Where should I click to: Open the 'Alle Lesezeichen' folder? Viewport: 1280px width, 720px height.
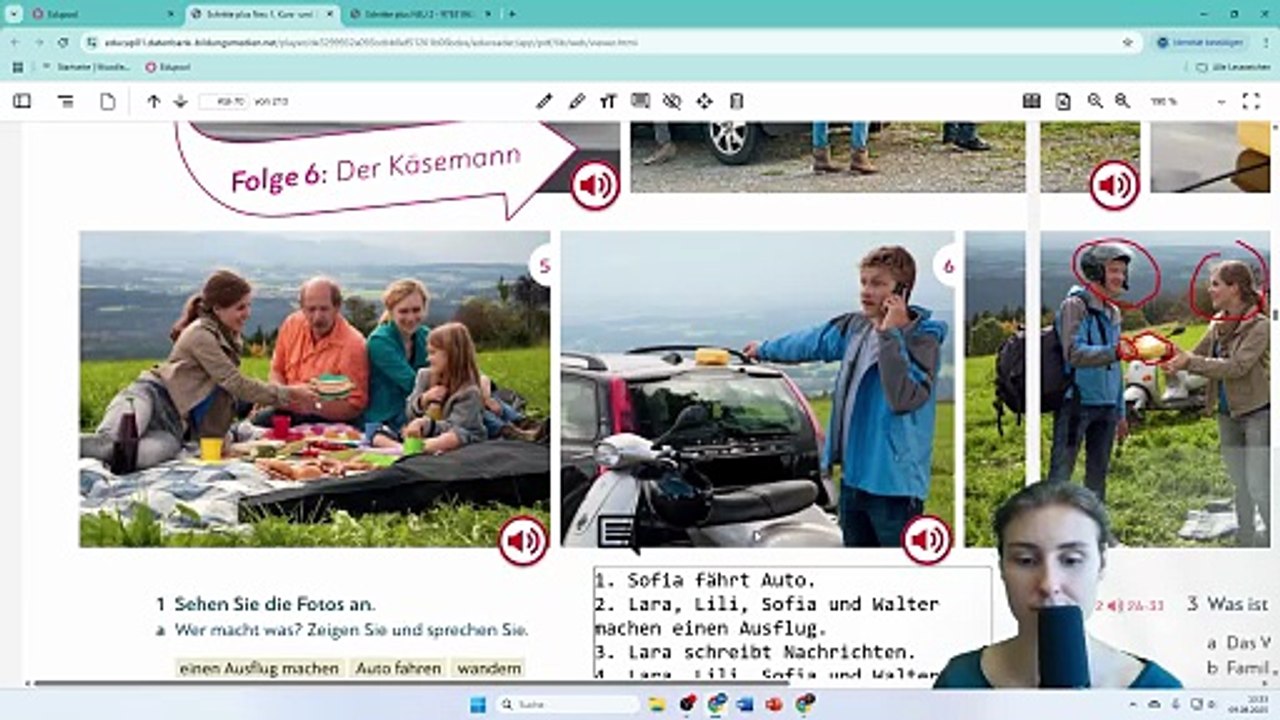point(1232,67)
